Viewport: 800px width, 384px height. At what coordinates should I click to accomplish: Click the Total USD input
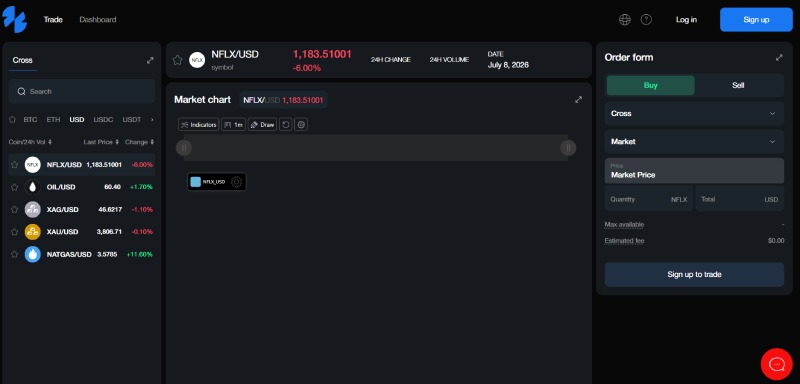(x=739, y=199)
